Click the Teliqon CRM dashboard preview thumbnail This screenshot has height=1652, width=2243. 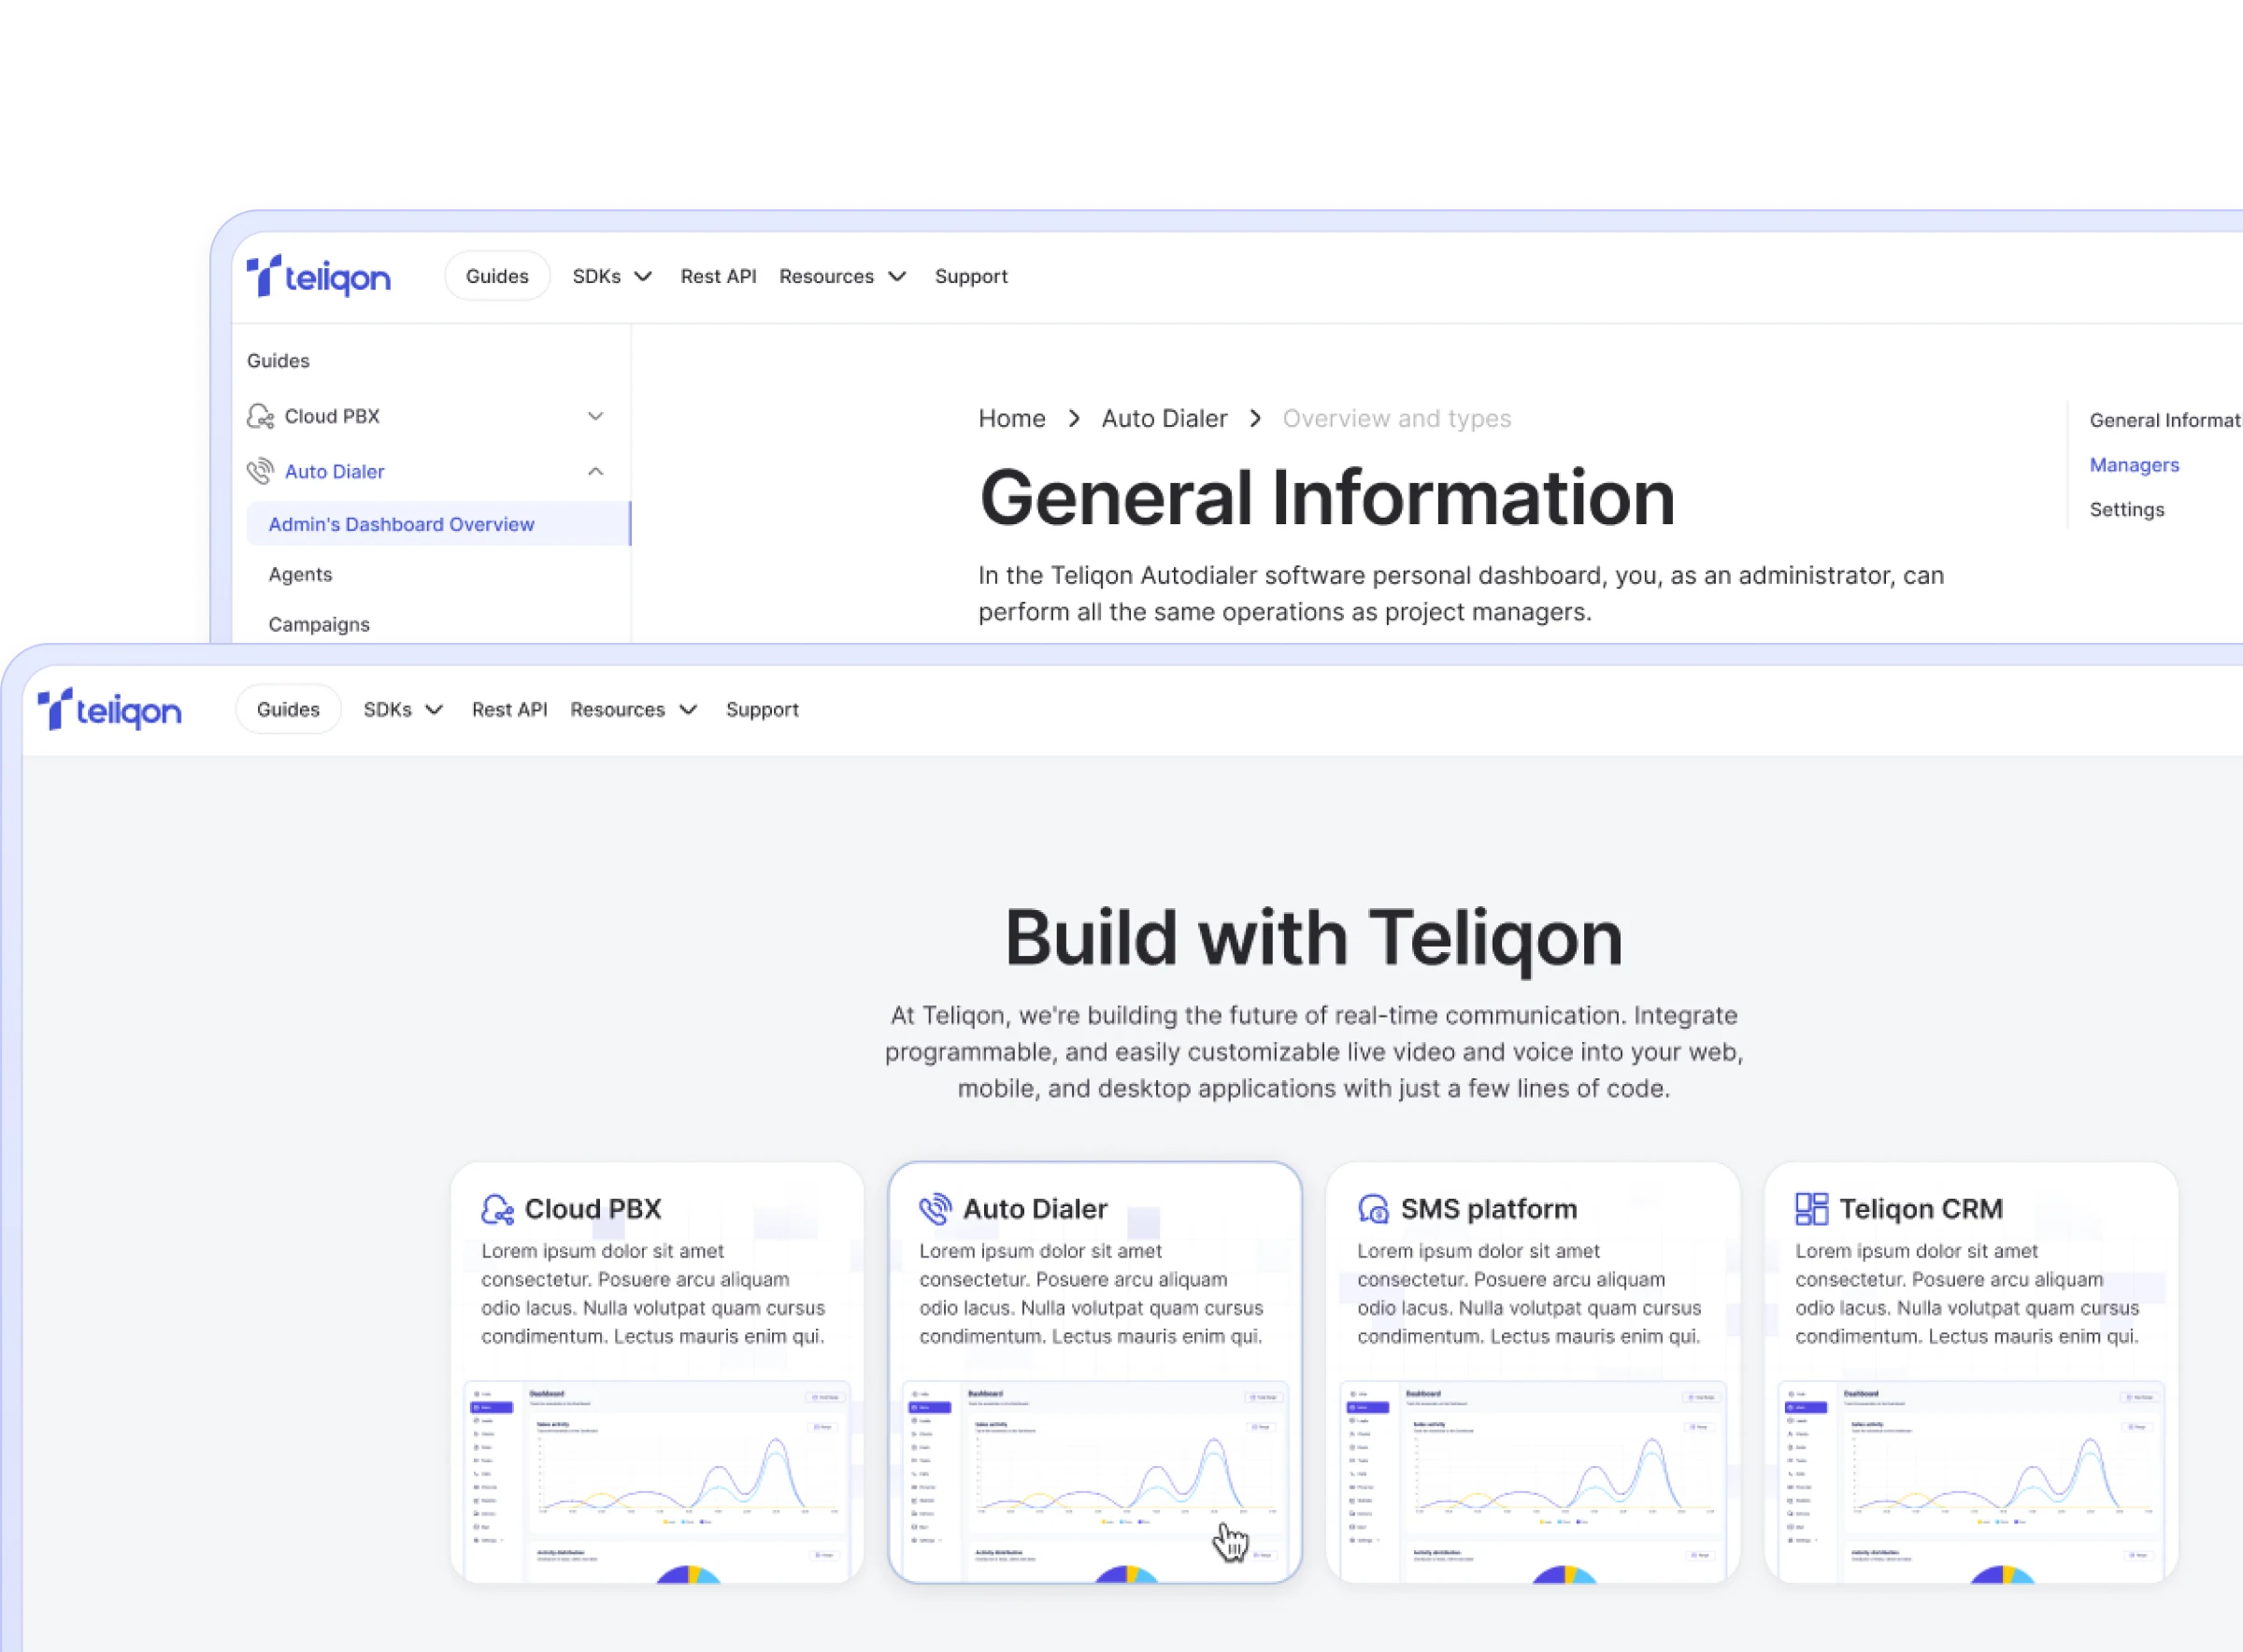pyautogui.click(x=1971, y=1482)
